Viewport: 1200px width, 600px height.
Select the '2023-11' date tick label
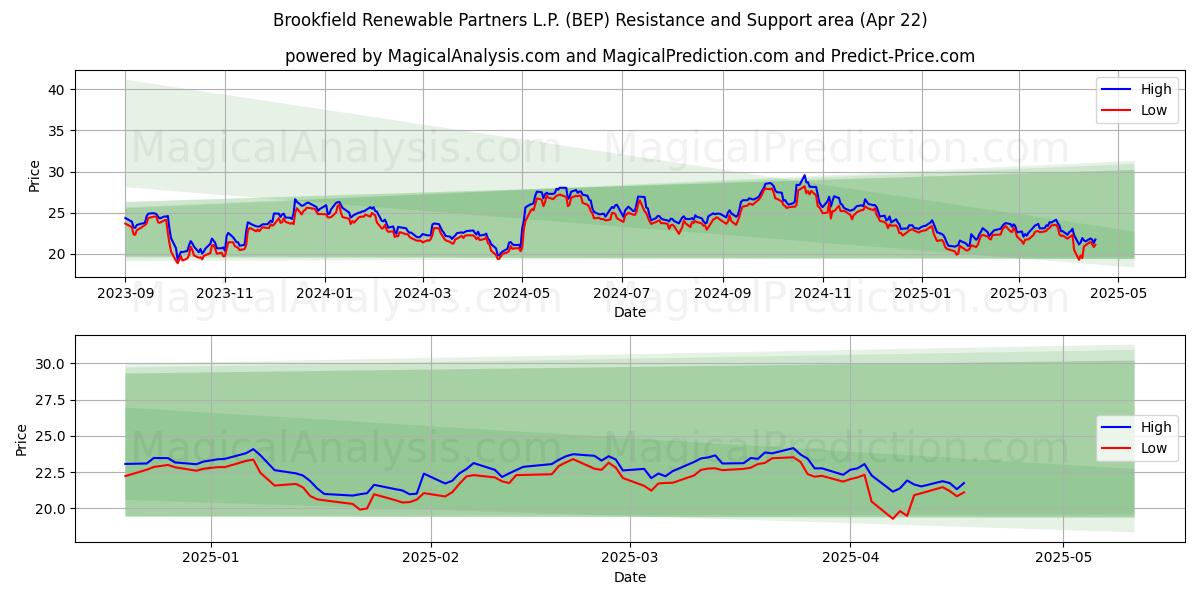(x=224, y=294)
